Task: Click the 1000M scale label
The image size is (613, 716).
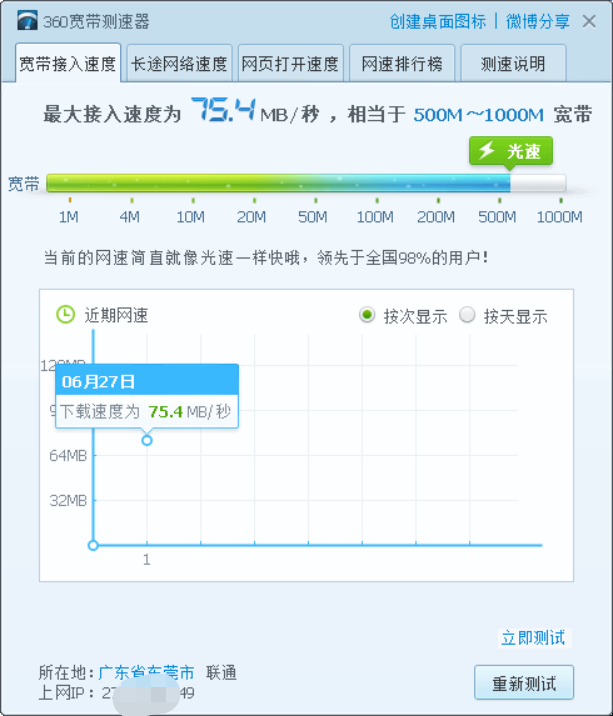Action: [x=560, y=216]
